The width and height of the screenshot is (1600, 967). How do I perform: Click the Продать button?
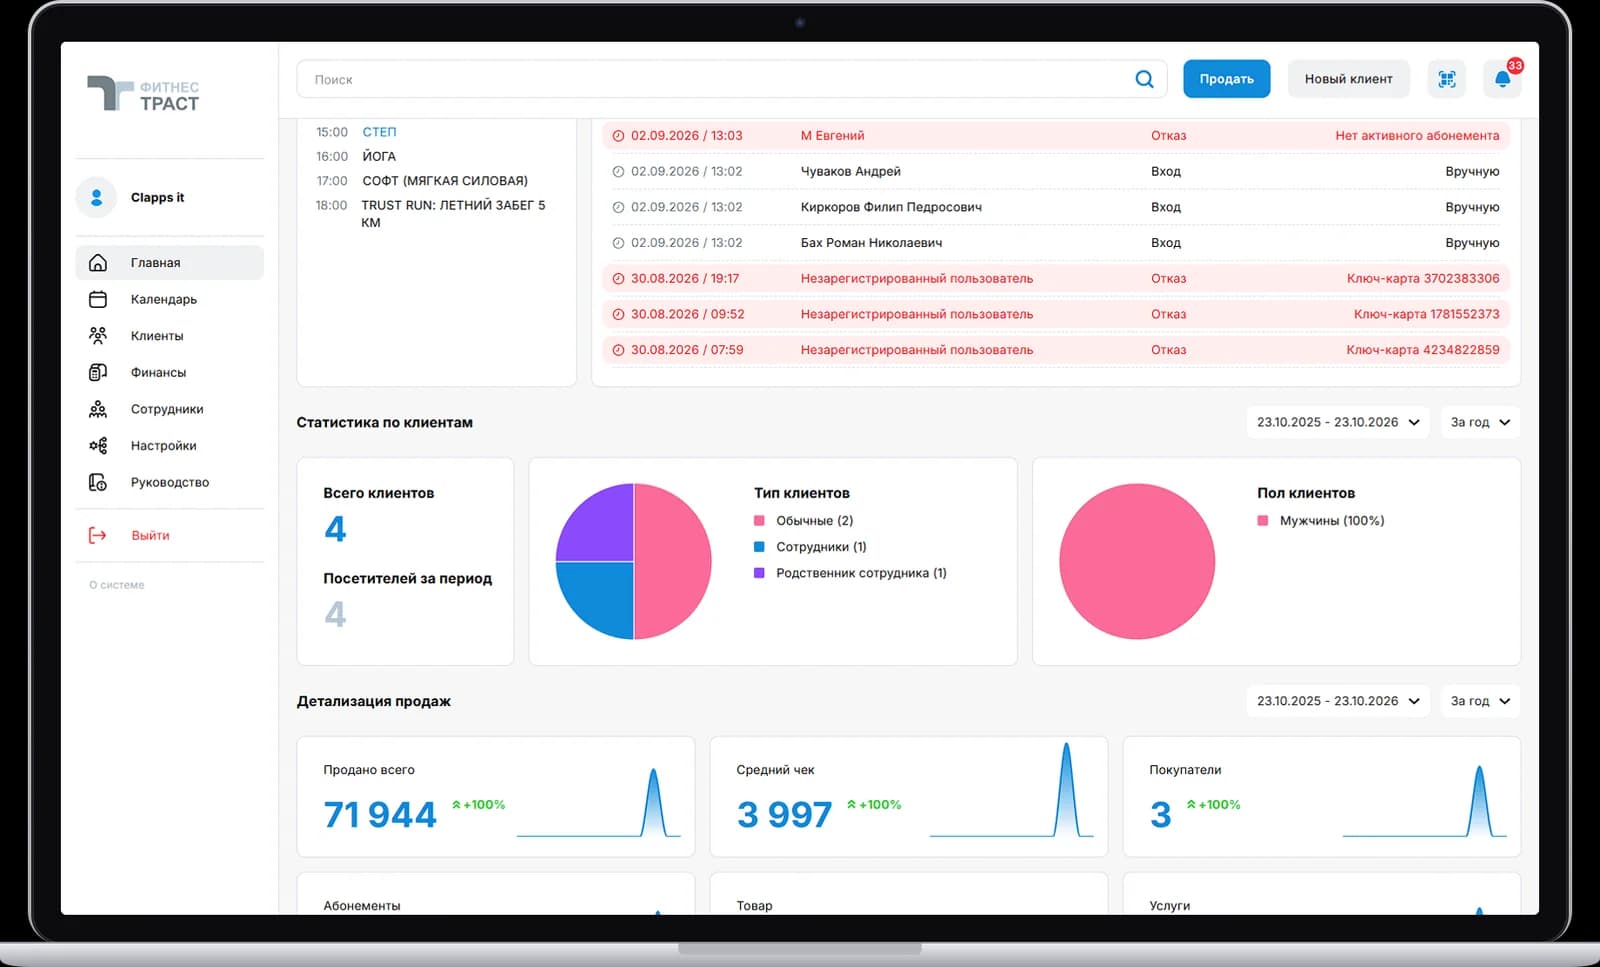(1227, 79)
